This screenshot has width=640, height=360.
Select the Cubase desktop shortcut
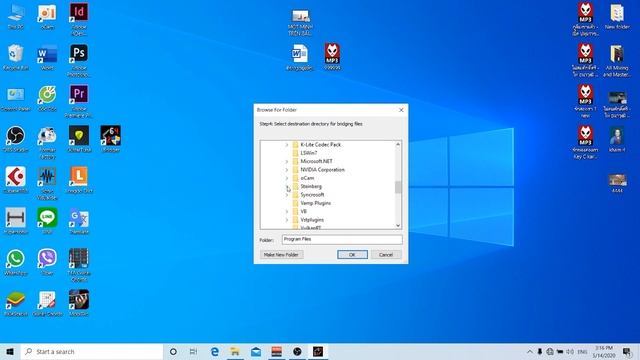coord(16,180)
